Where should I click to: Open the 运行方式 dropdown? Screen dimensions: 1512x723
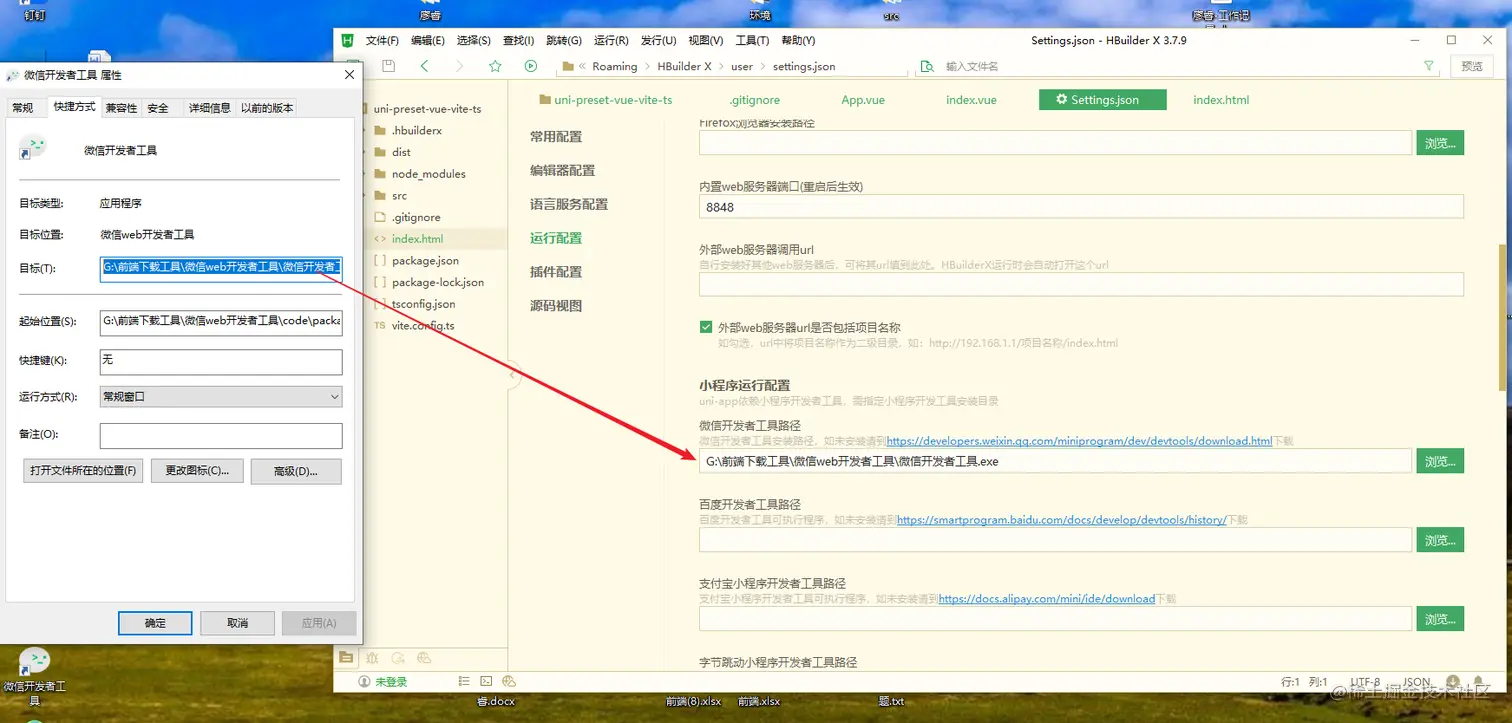pyautogui.click(x=221, y=397)
